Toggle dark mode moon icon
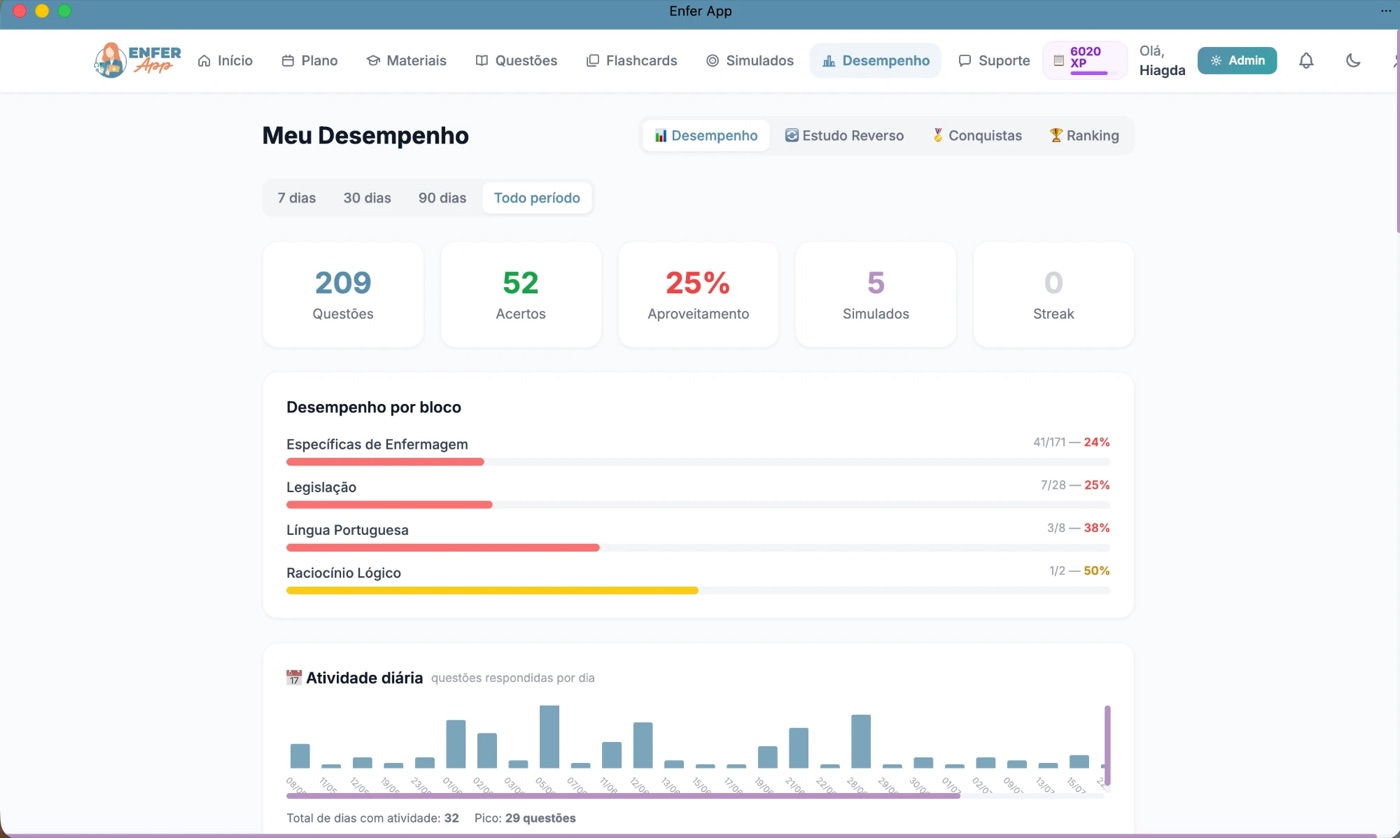The image size is (1400, 838). (1353, 60)
